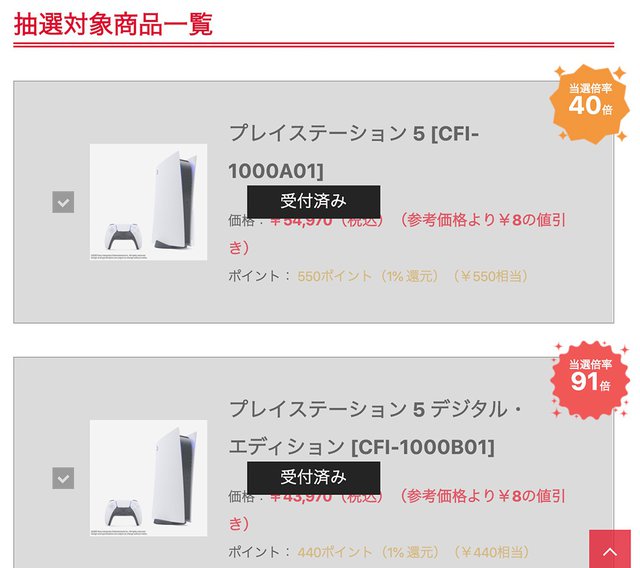
Task: Click the 受付済み label on the CFI-1000A01 item
Action: [x=313, y=200]
